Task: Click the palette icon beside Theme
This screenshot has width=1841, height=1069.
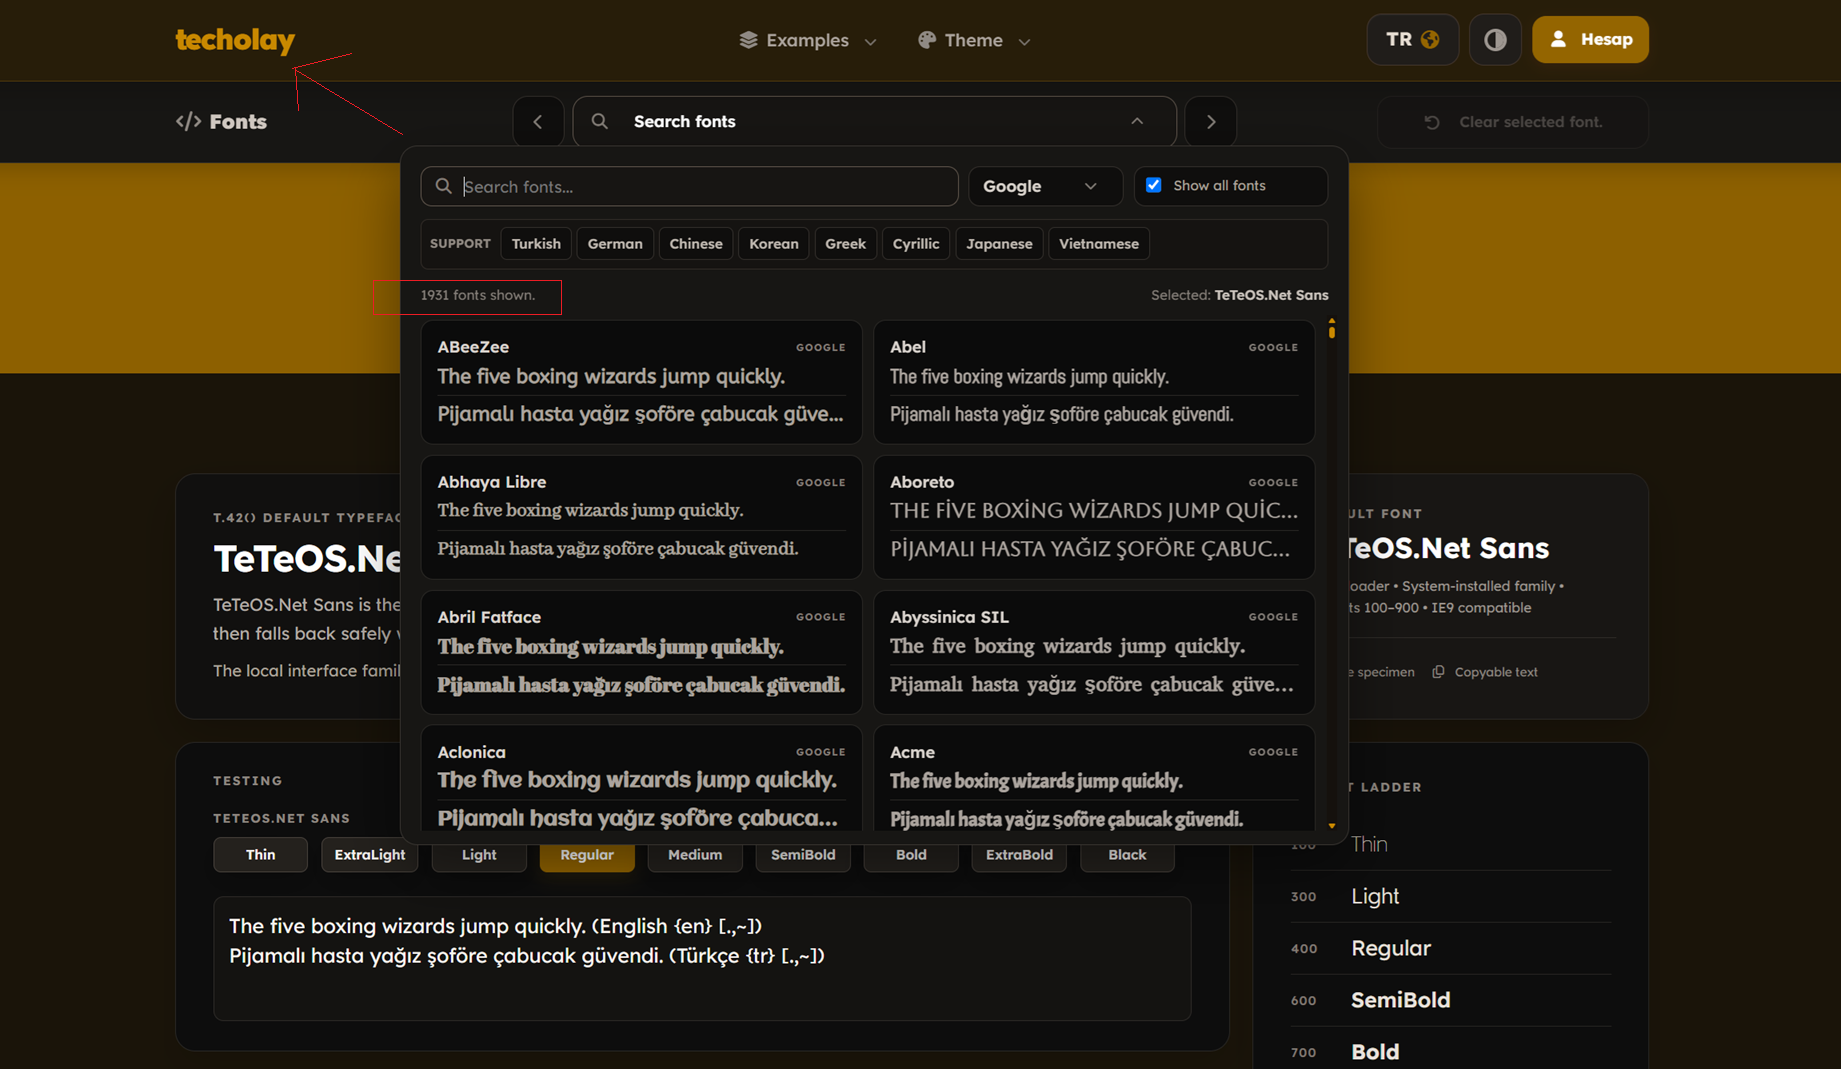Action: (x=927, y=40)
